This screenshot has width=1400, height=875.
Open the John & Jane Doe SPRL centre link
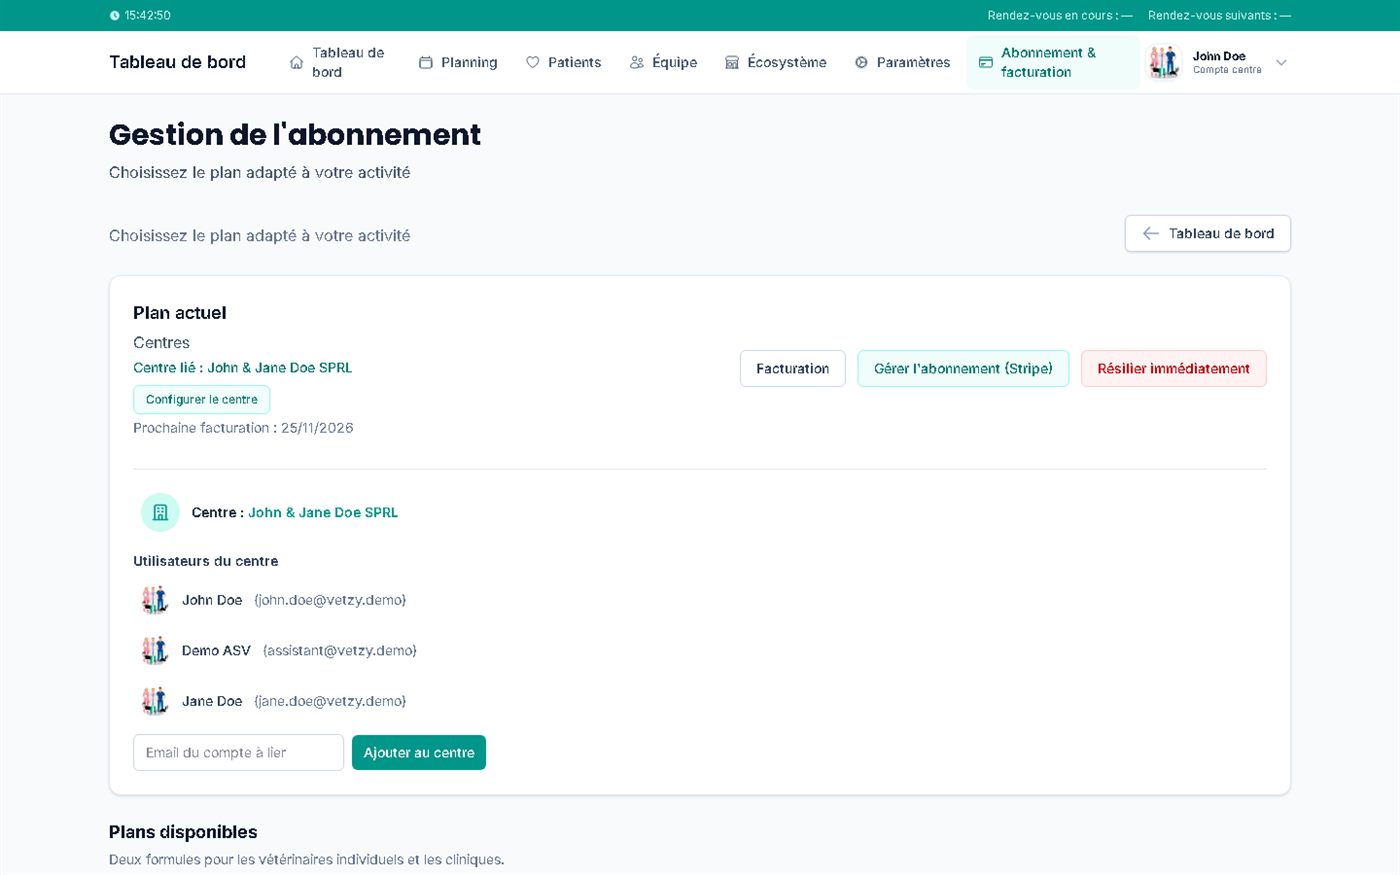[323, 512]
